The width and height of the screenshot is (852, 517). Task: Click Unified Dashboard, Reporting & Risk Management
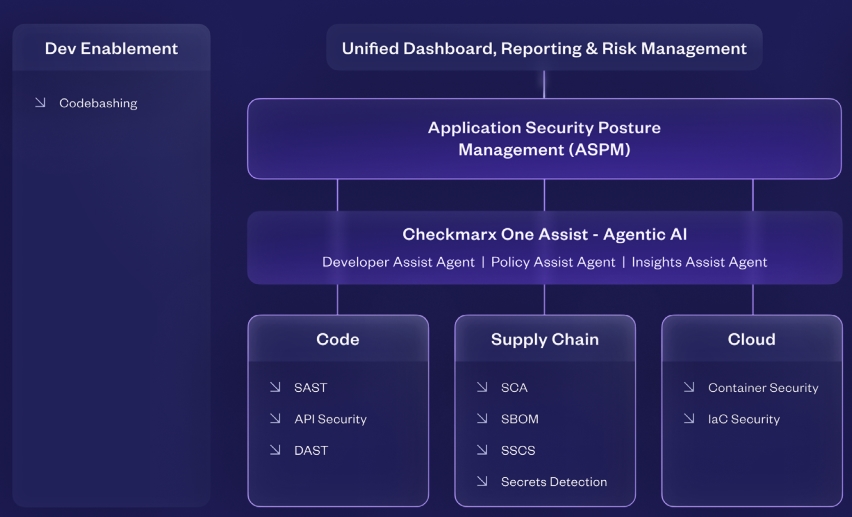tap(544, 48)
